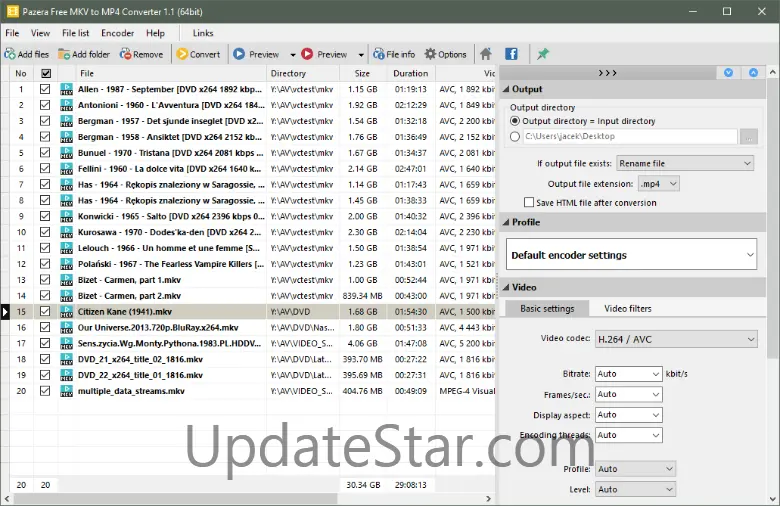Image resolution: width=780 pixels, height=506 pixels.
Task: Enable Save HTML file after conversion
Action: point(529,202)
